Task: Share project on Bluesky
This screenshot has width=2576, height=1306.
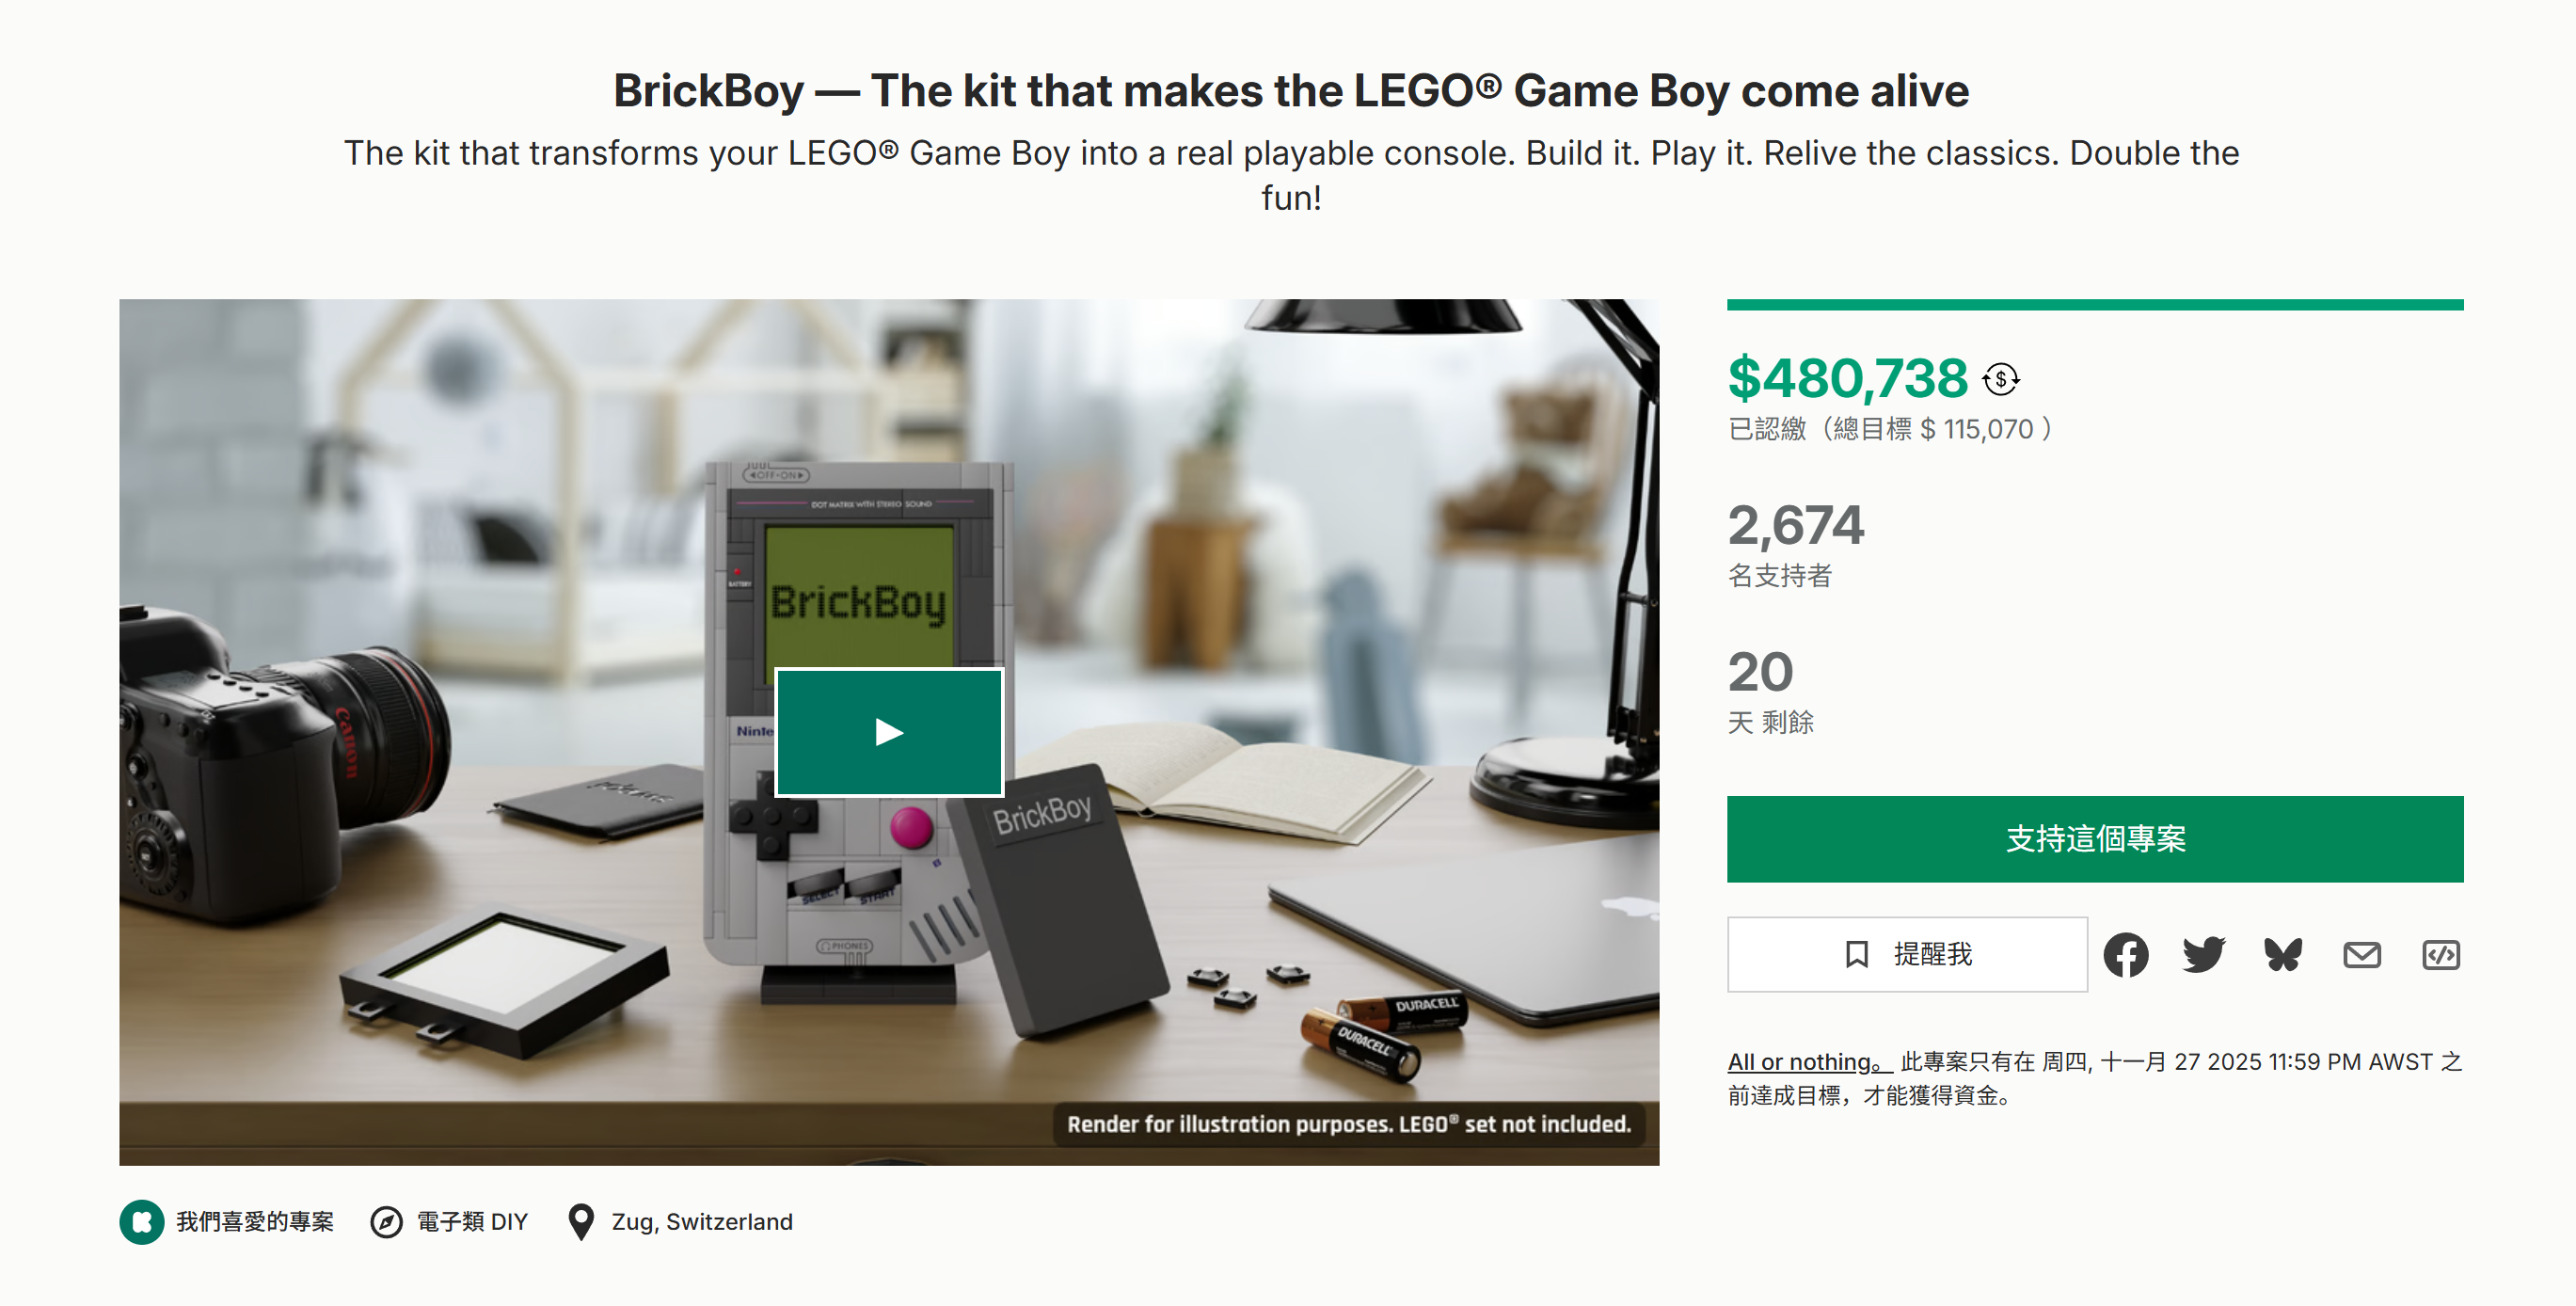Action: coord(2283,955)
